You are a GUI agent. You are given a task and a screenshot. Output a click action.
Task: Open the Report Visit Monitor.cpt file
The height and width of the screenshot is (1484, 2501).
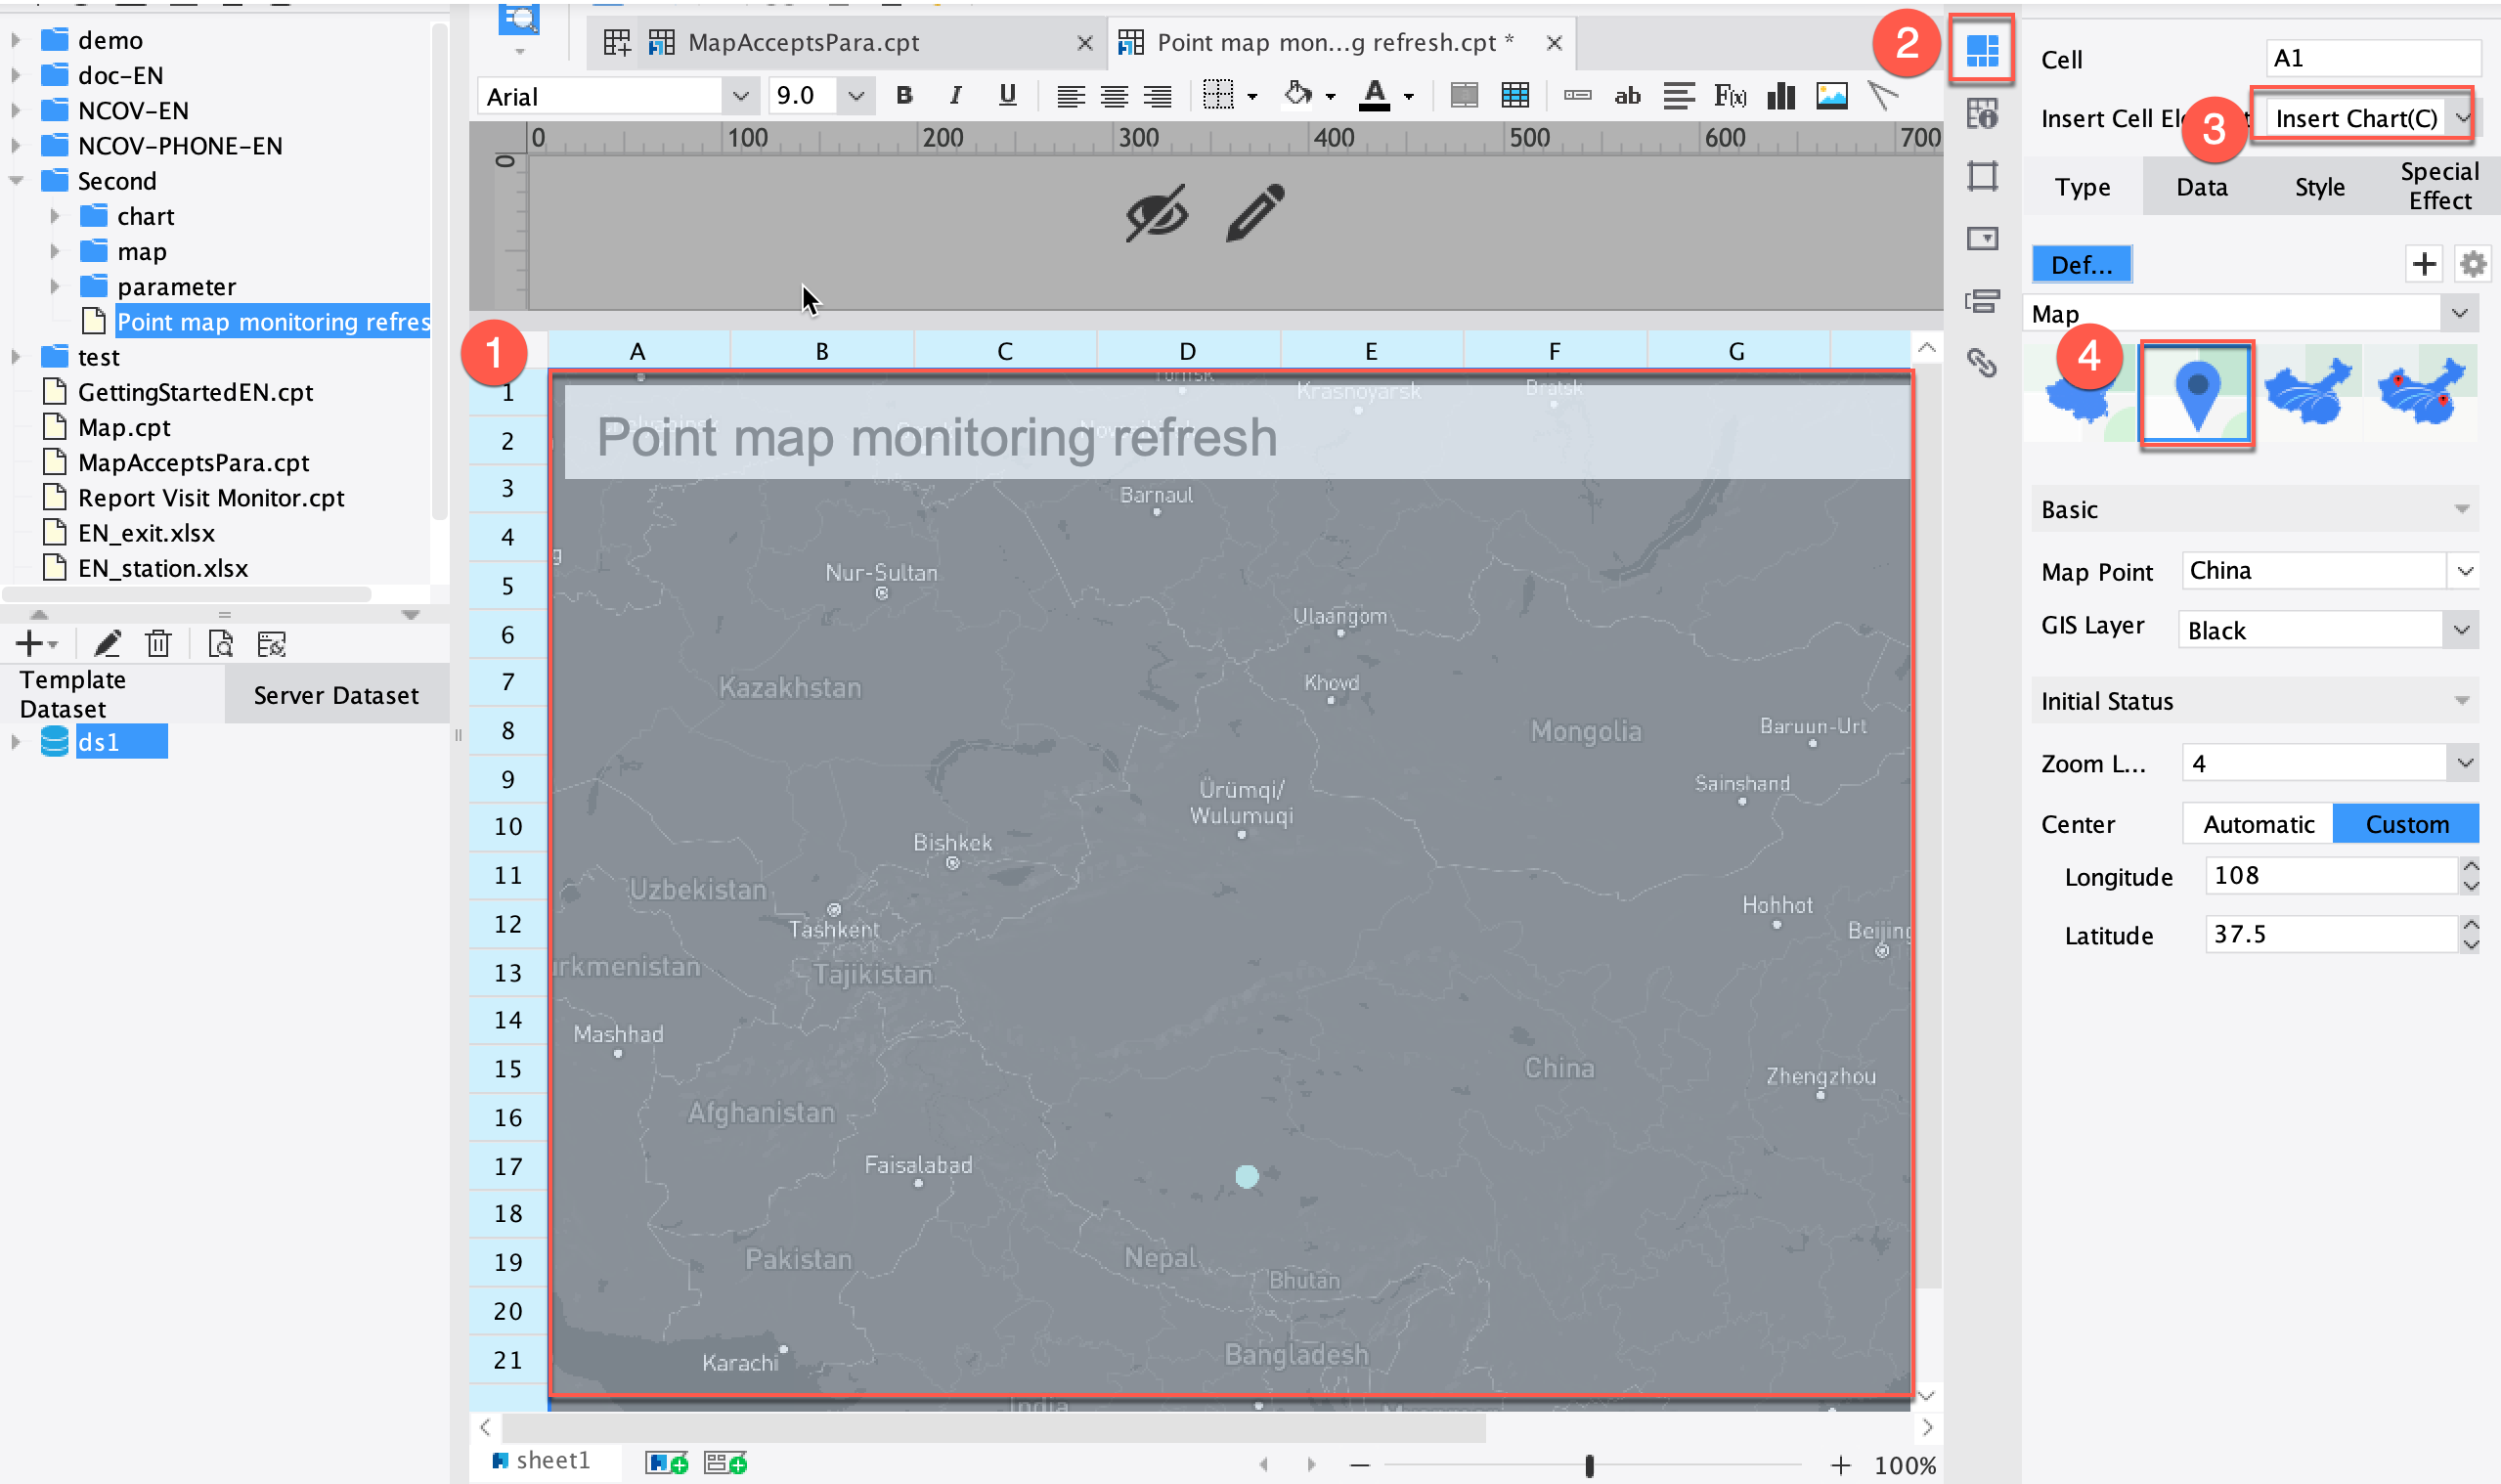coord(211,498)
